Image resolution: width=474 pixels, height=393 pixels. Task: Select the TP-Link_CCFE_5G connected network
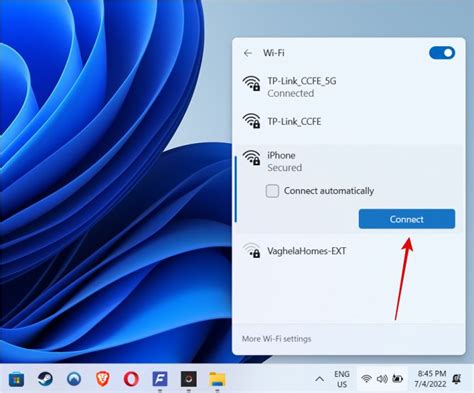pyautogui.click(x=349, y=87)
